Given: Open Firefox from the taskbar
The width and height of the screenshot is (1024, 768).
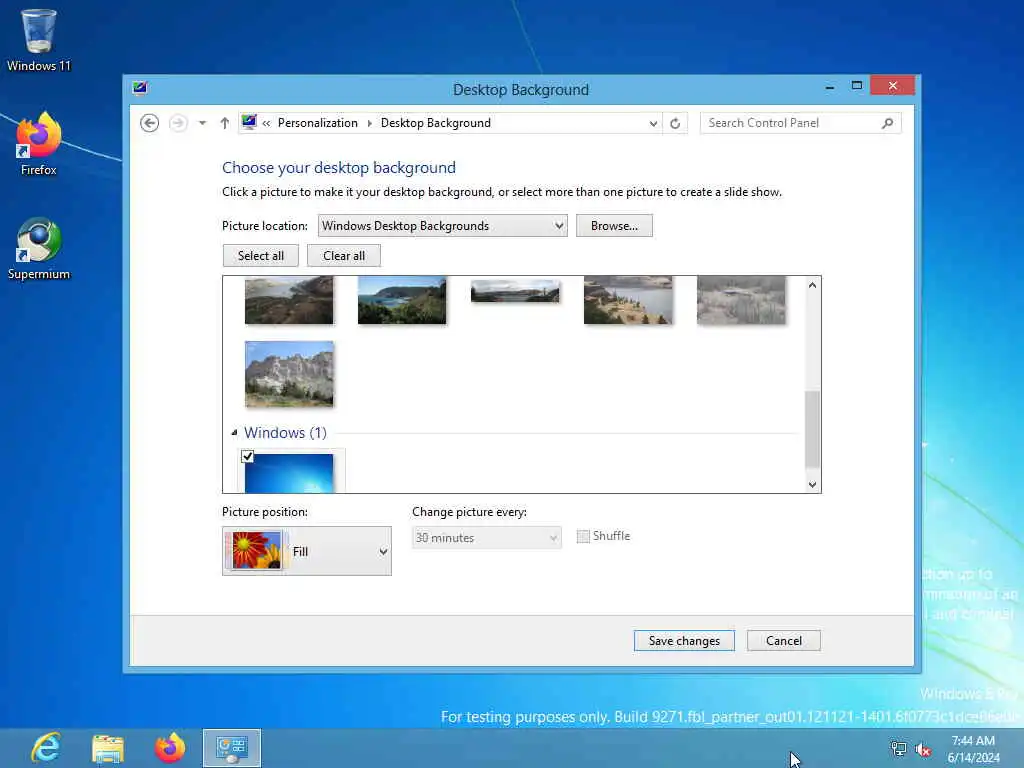Looking at the screenshot, I should click(170, 748).
